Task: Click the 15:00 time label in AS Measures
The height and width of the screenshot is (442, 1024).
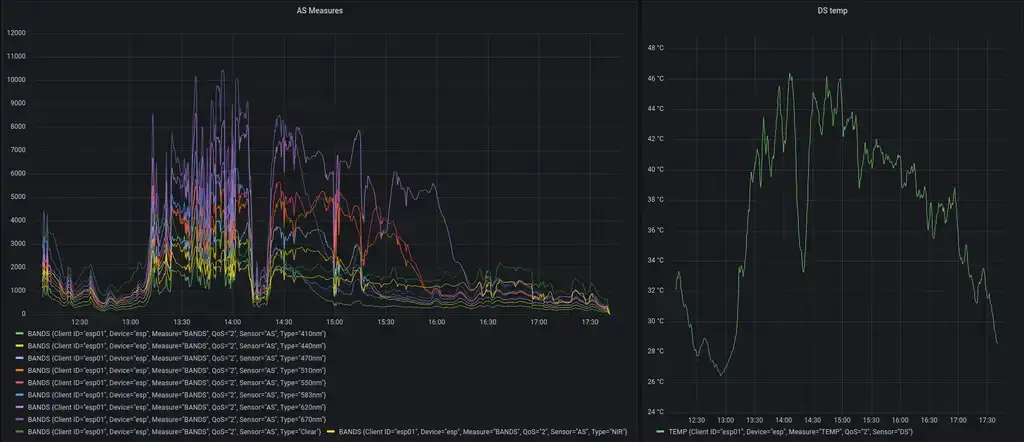Action: coord(334,322)
